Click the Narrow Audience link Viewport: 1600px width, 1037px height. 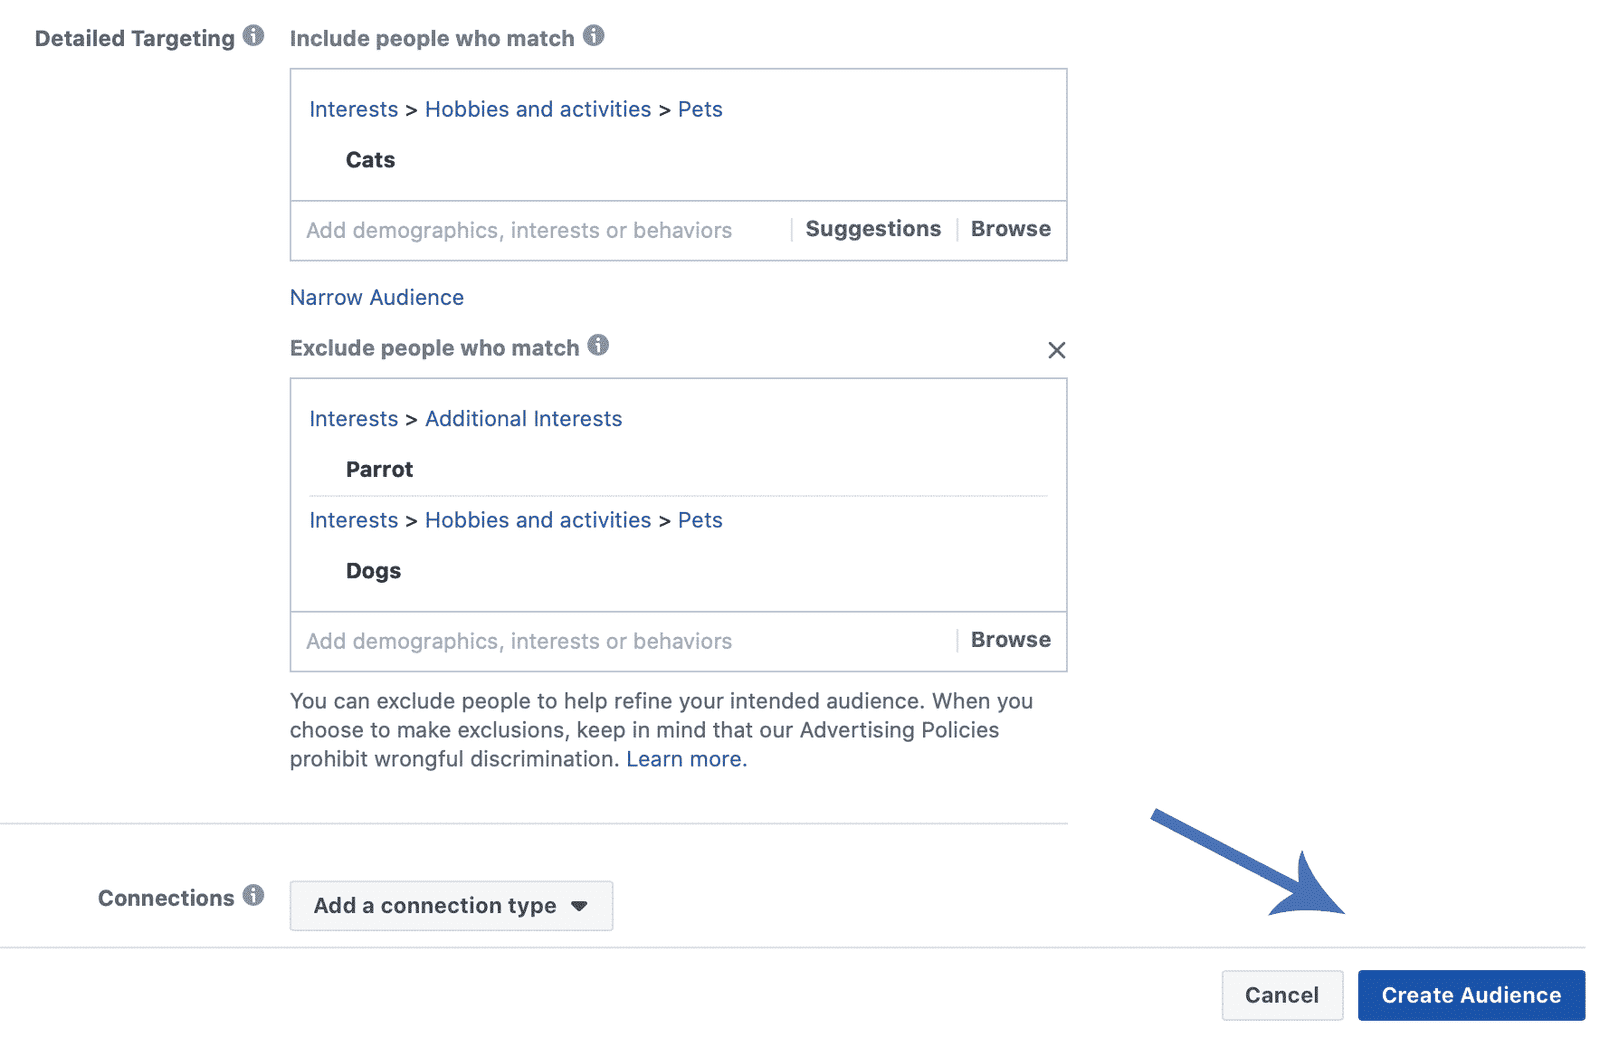[377, 298]
